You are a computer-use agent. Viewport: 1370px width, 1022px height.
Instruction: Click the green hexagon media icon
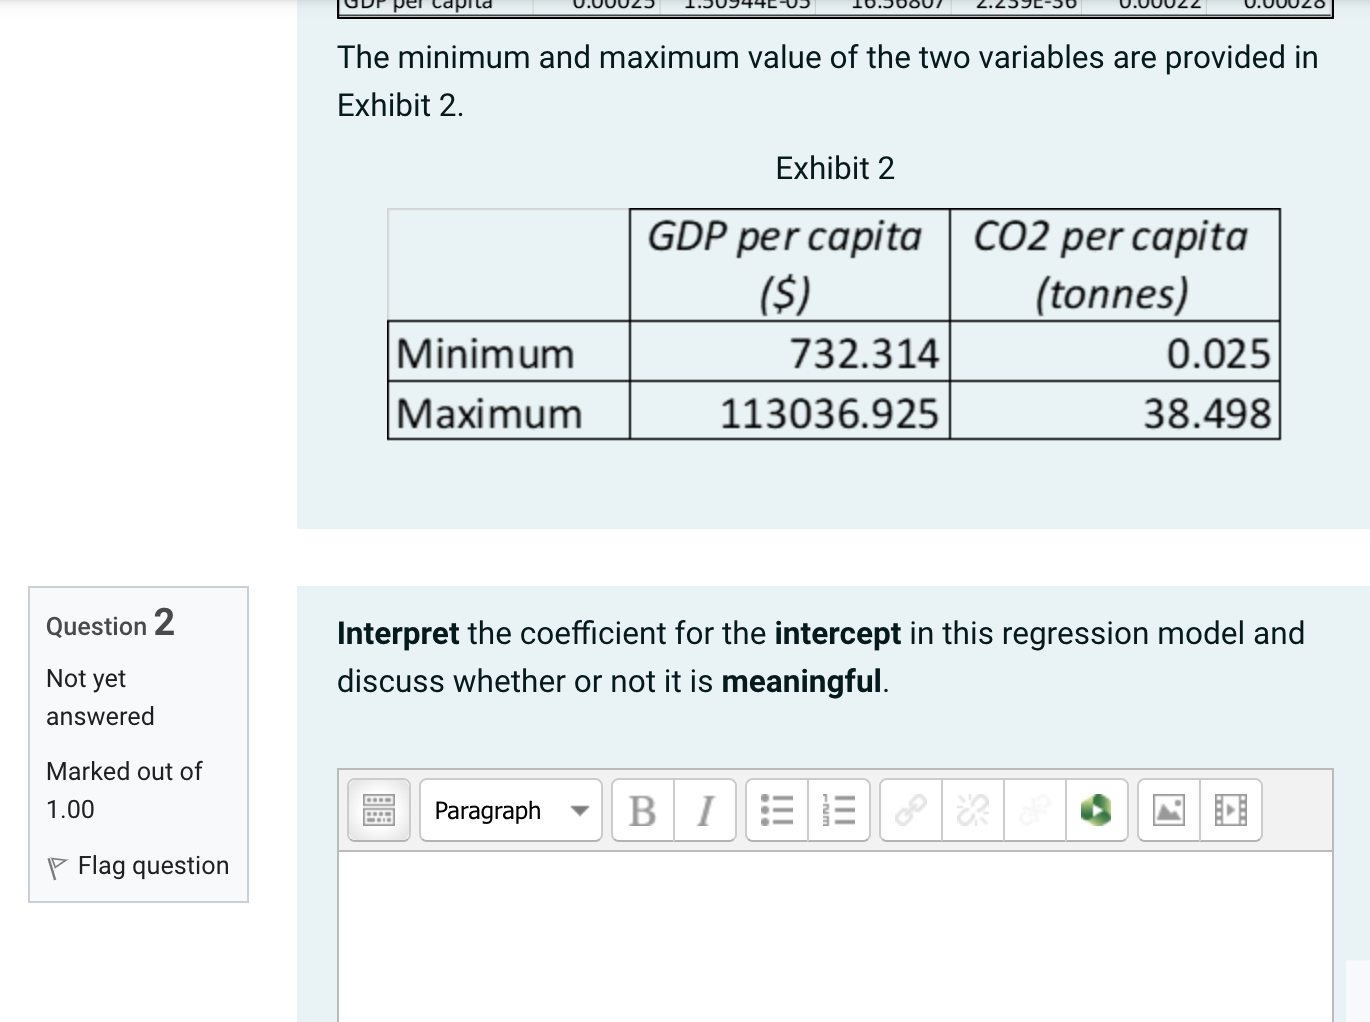point(1097,810)
